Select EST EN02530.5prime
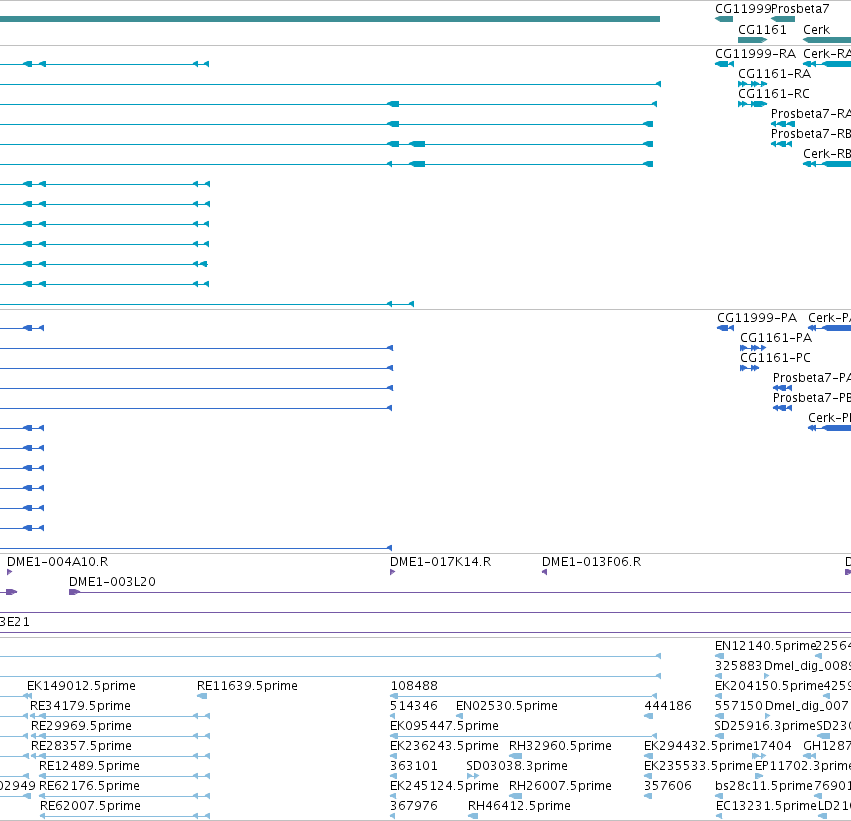851x821 pixels. coord(506,706)
